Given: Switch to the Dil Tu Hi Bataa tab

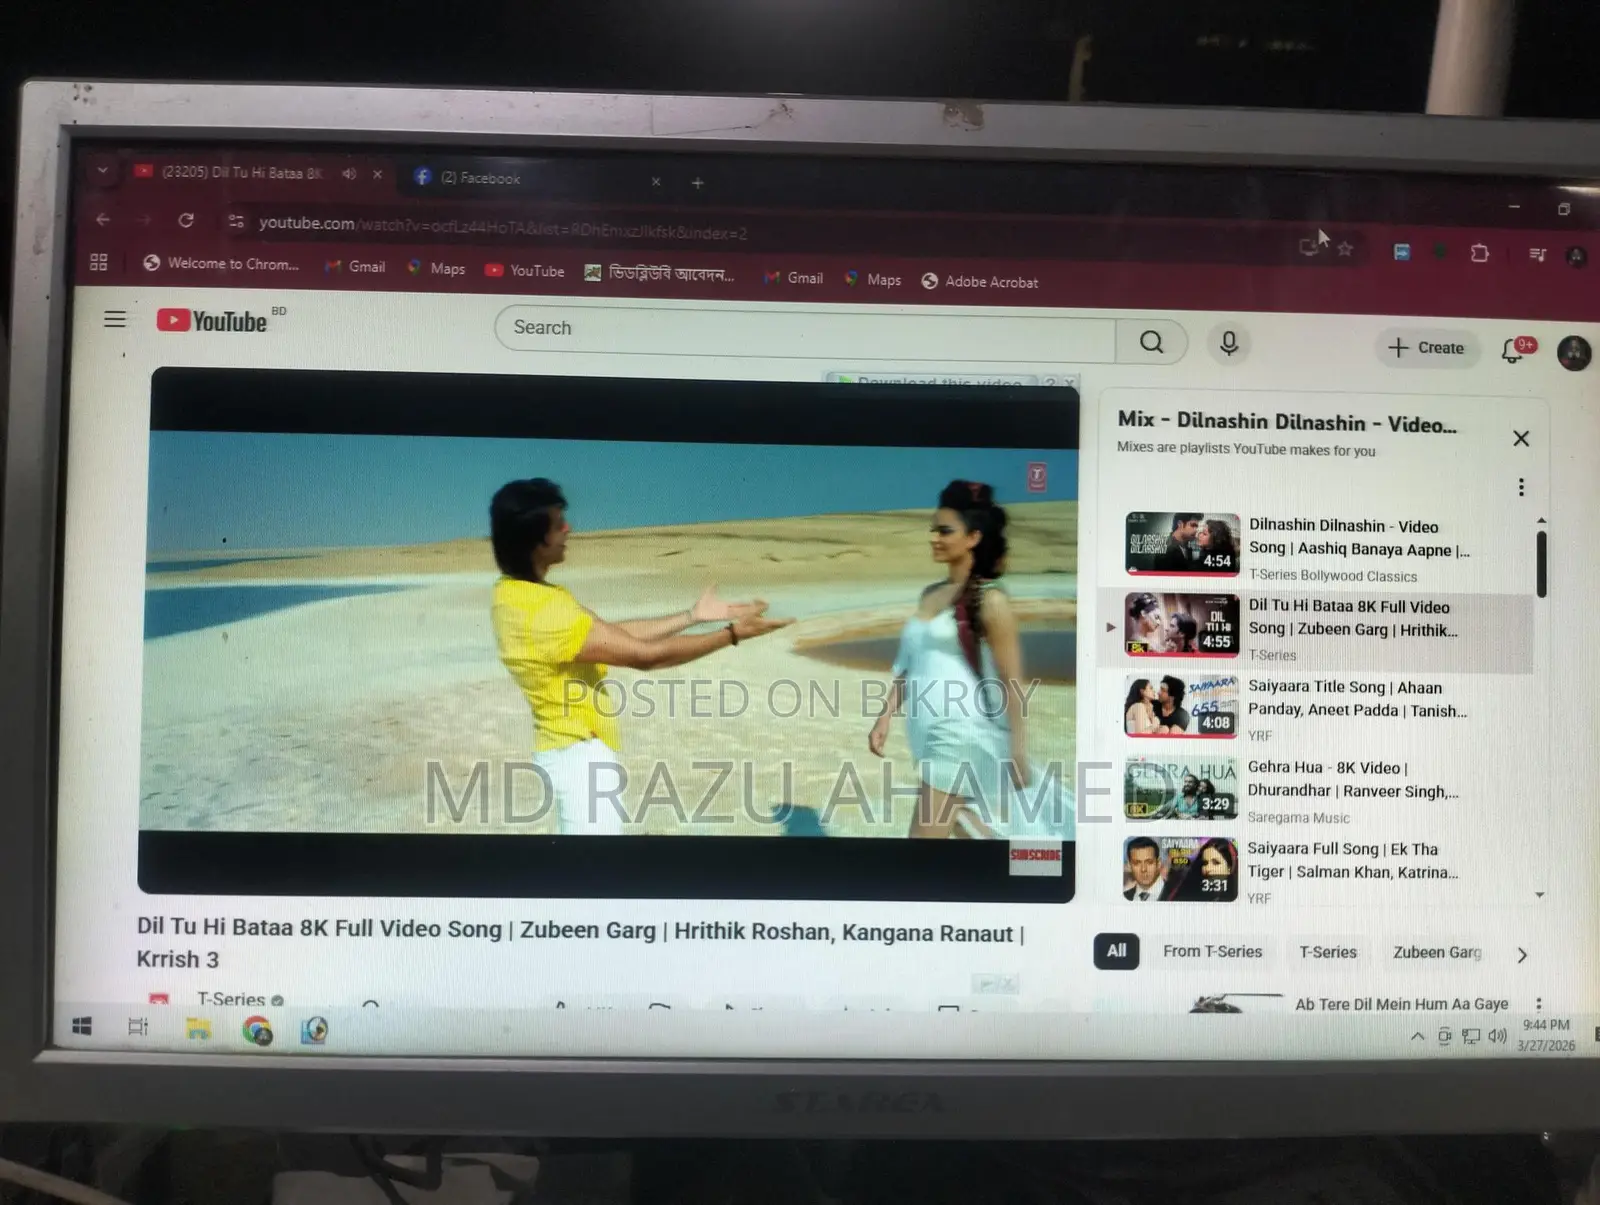Looking at the screenshot, I should point(242,172).
